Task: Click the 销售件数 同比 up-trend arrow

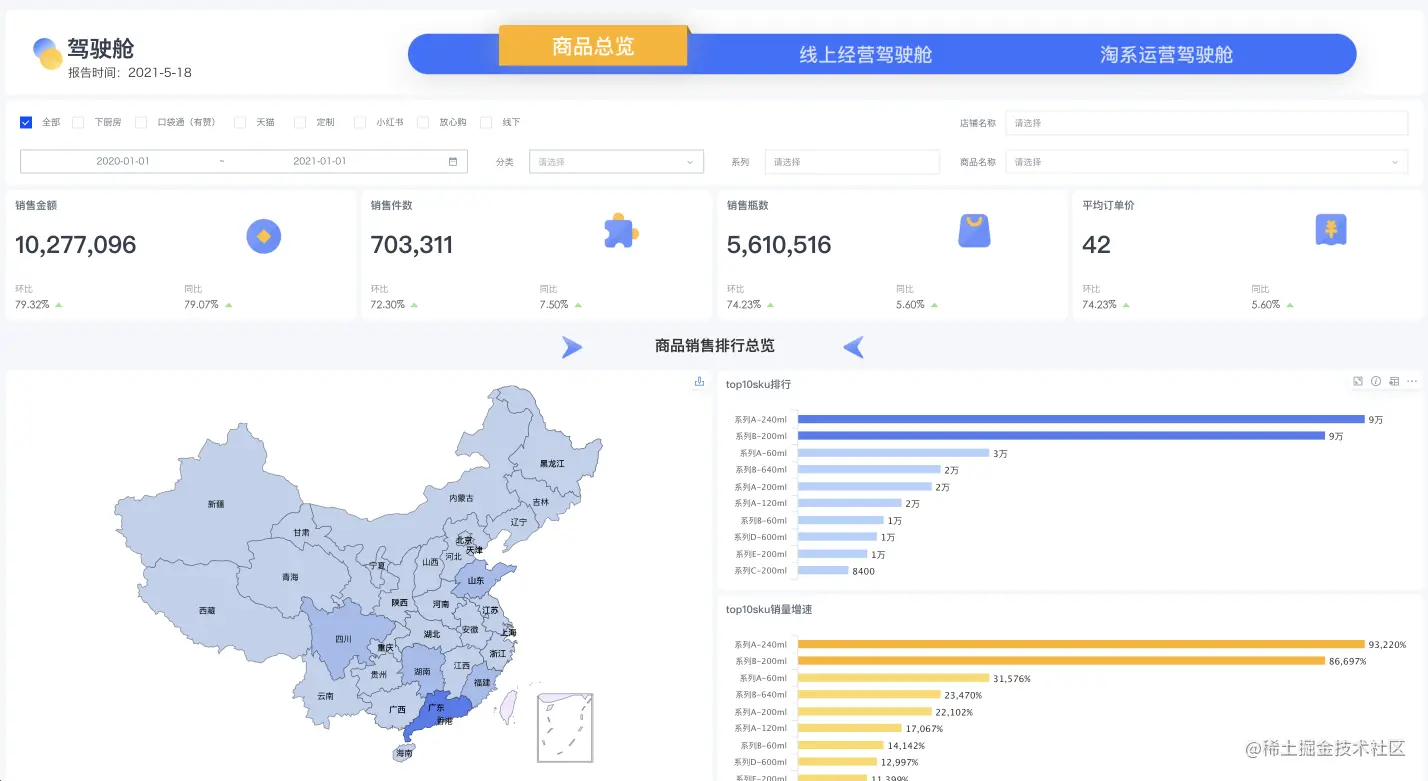Action: [578, 304]
